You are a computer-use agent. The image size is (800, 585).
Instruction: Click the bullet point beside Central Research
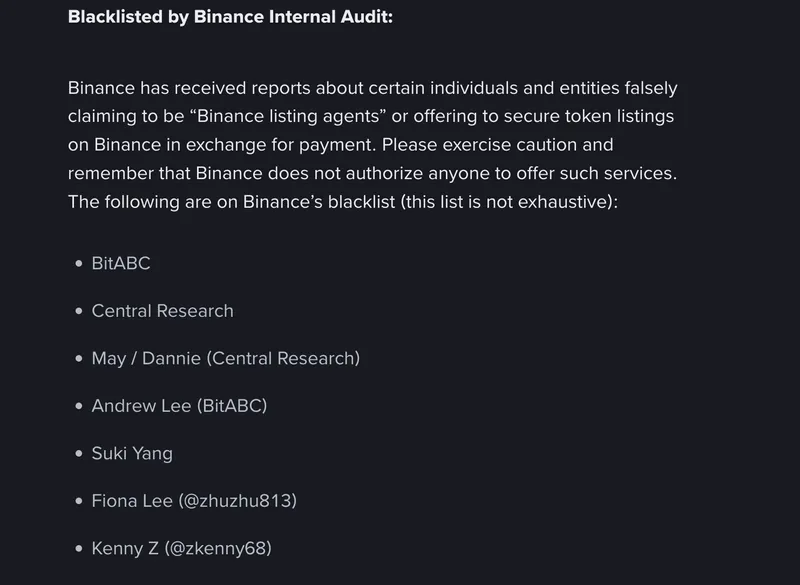pyautogui.click(x=79, y=311)
